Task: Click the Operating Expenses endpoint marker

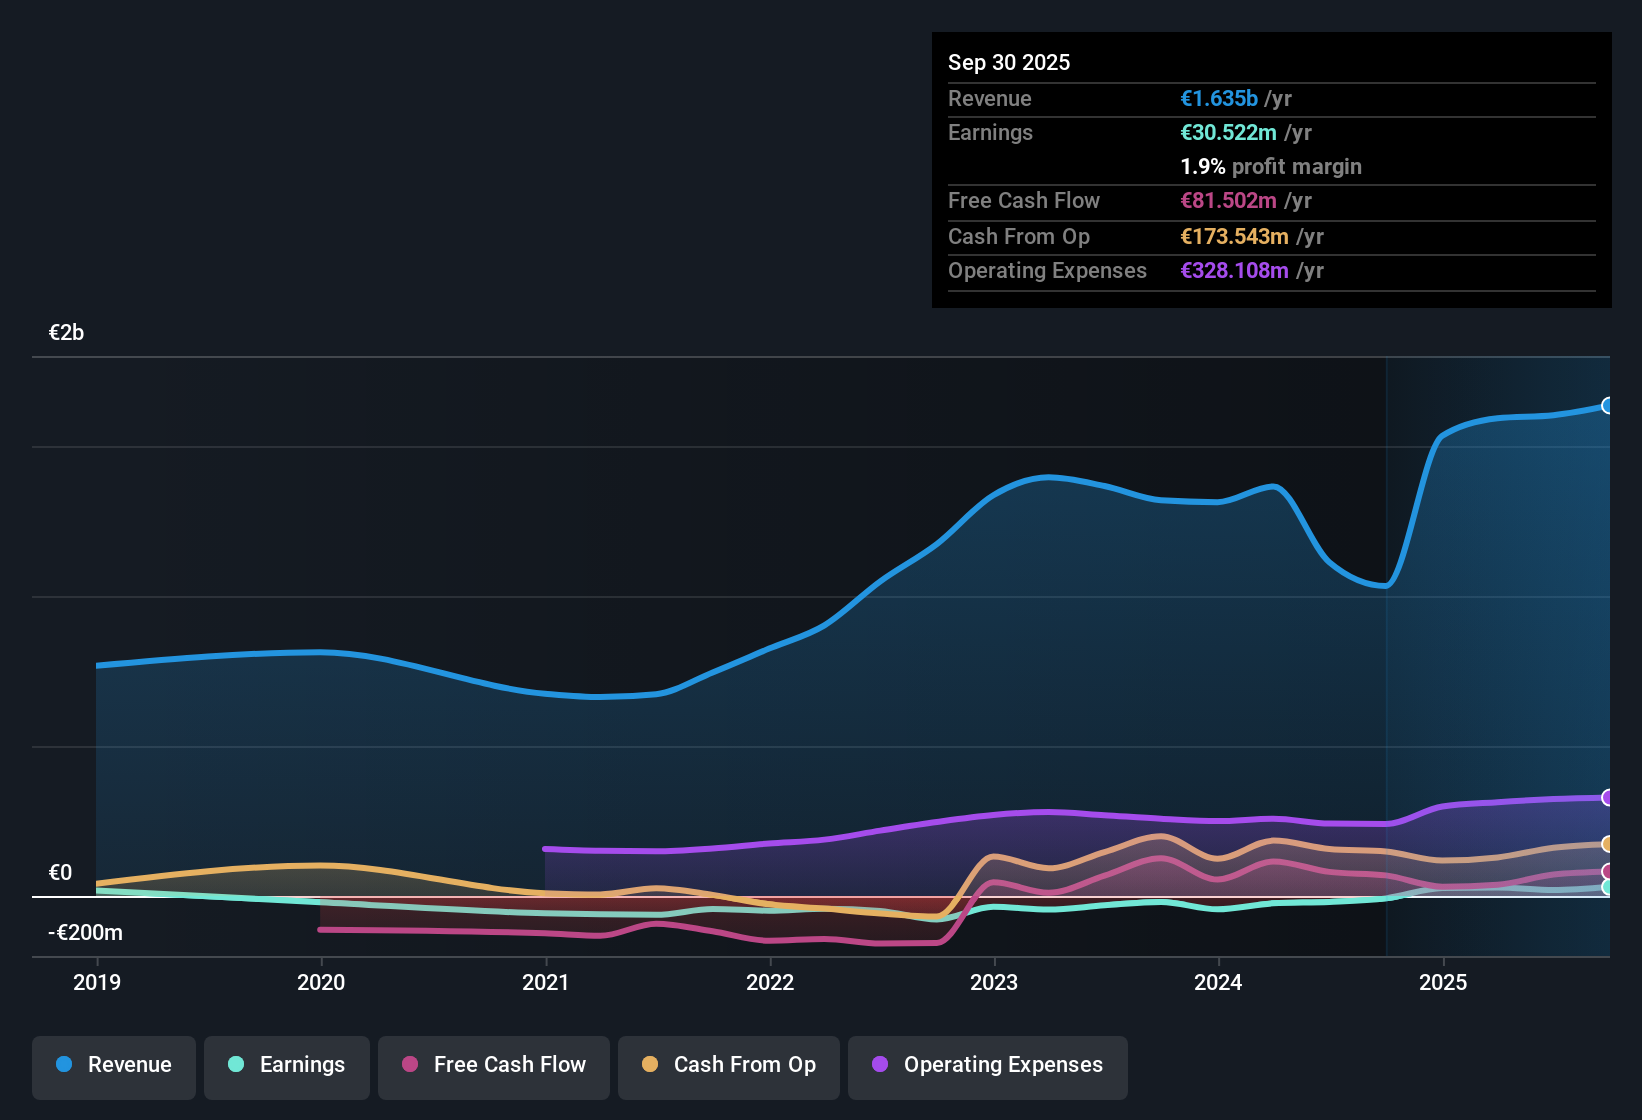Action: click(1608, 797)
